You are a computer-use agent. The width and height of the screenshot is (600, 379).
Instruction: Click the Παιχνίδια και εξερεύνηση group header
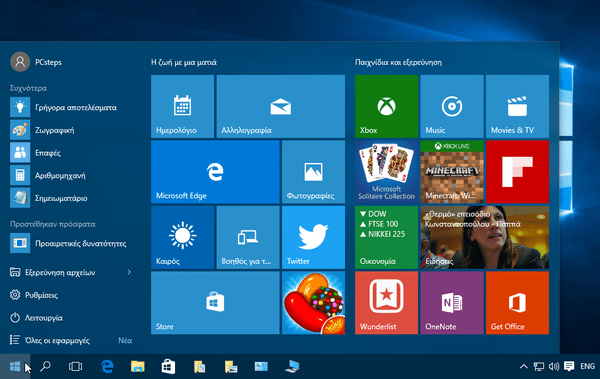[398, 62]
